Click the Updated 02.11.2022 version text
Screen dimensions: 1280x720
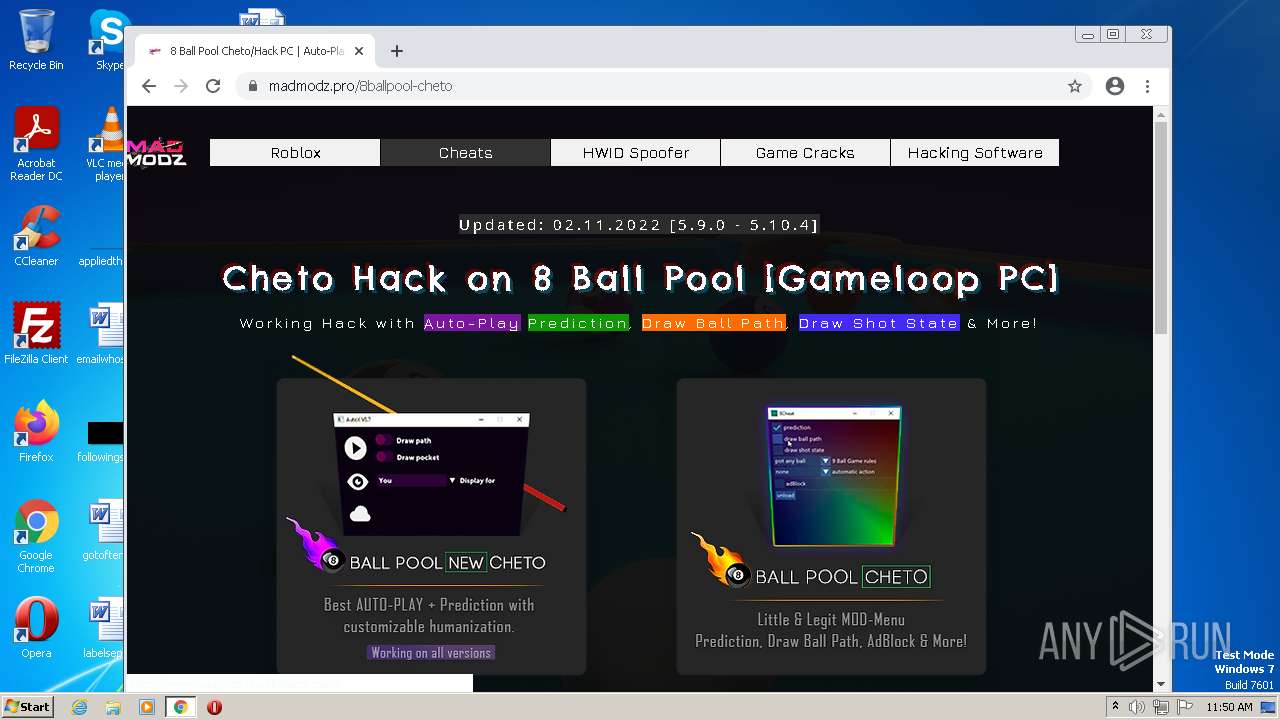tap(638, 225)
